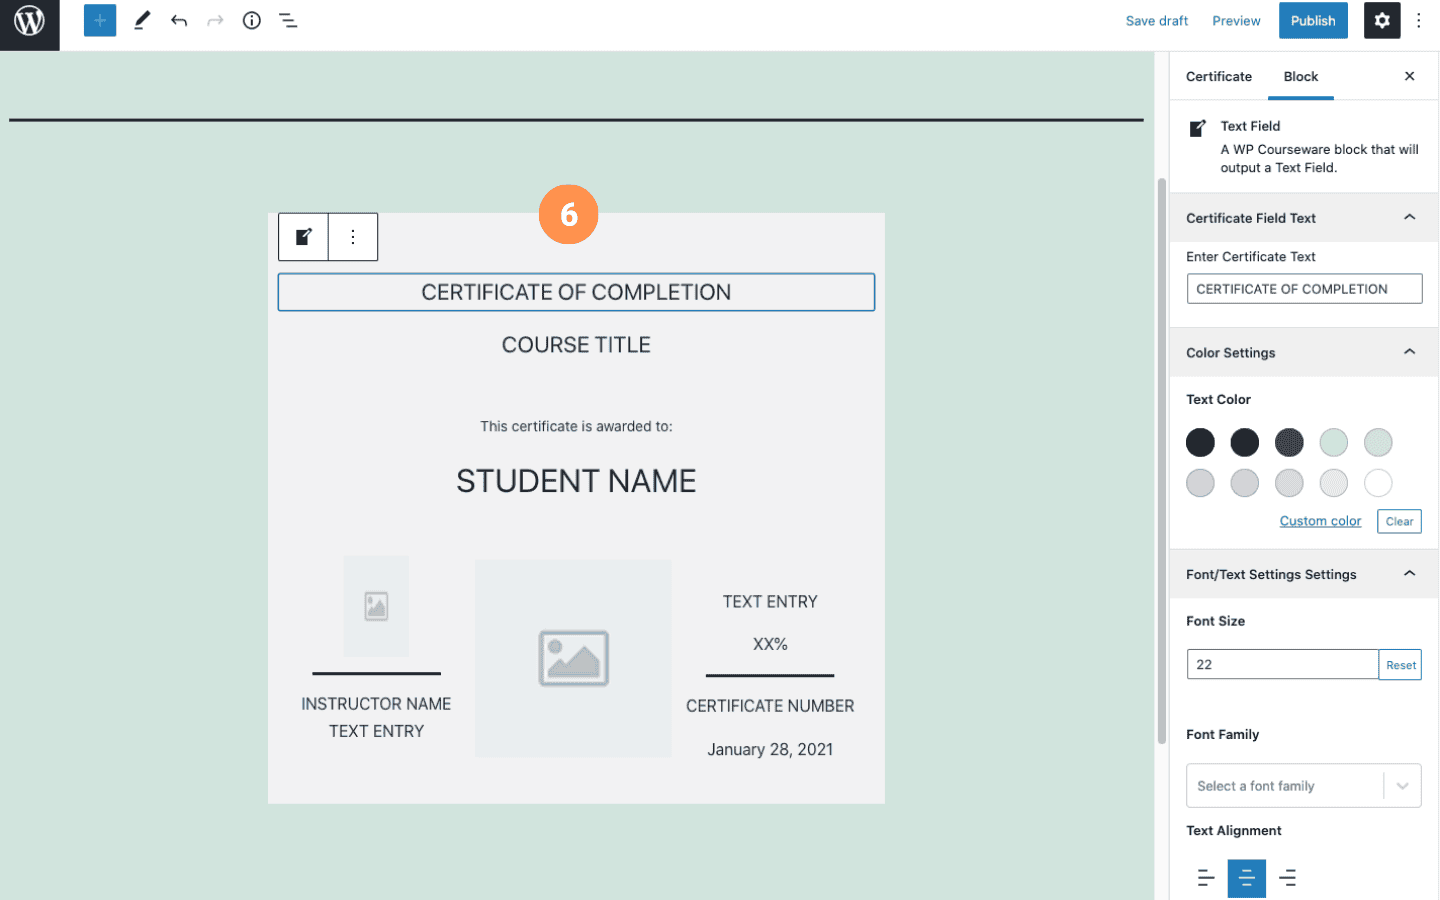Select the large center image placeholder
This screenshot has height=900, width=1440.
point(573,658)
